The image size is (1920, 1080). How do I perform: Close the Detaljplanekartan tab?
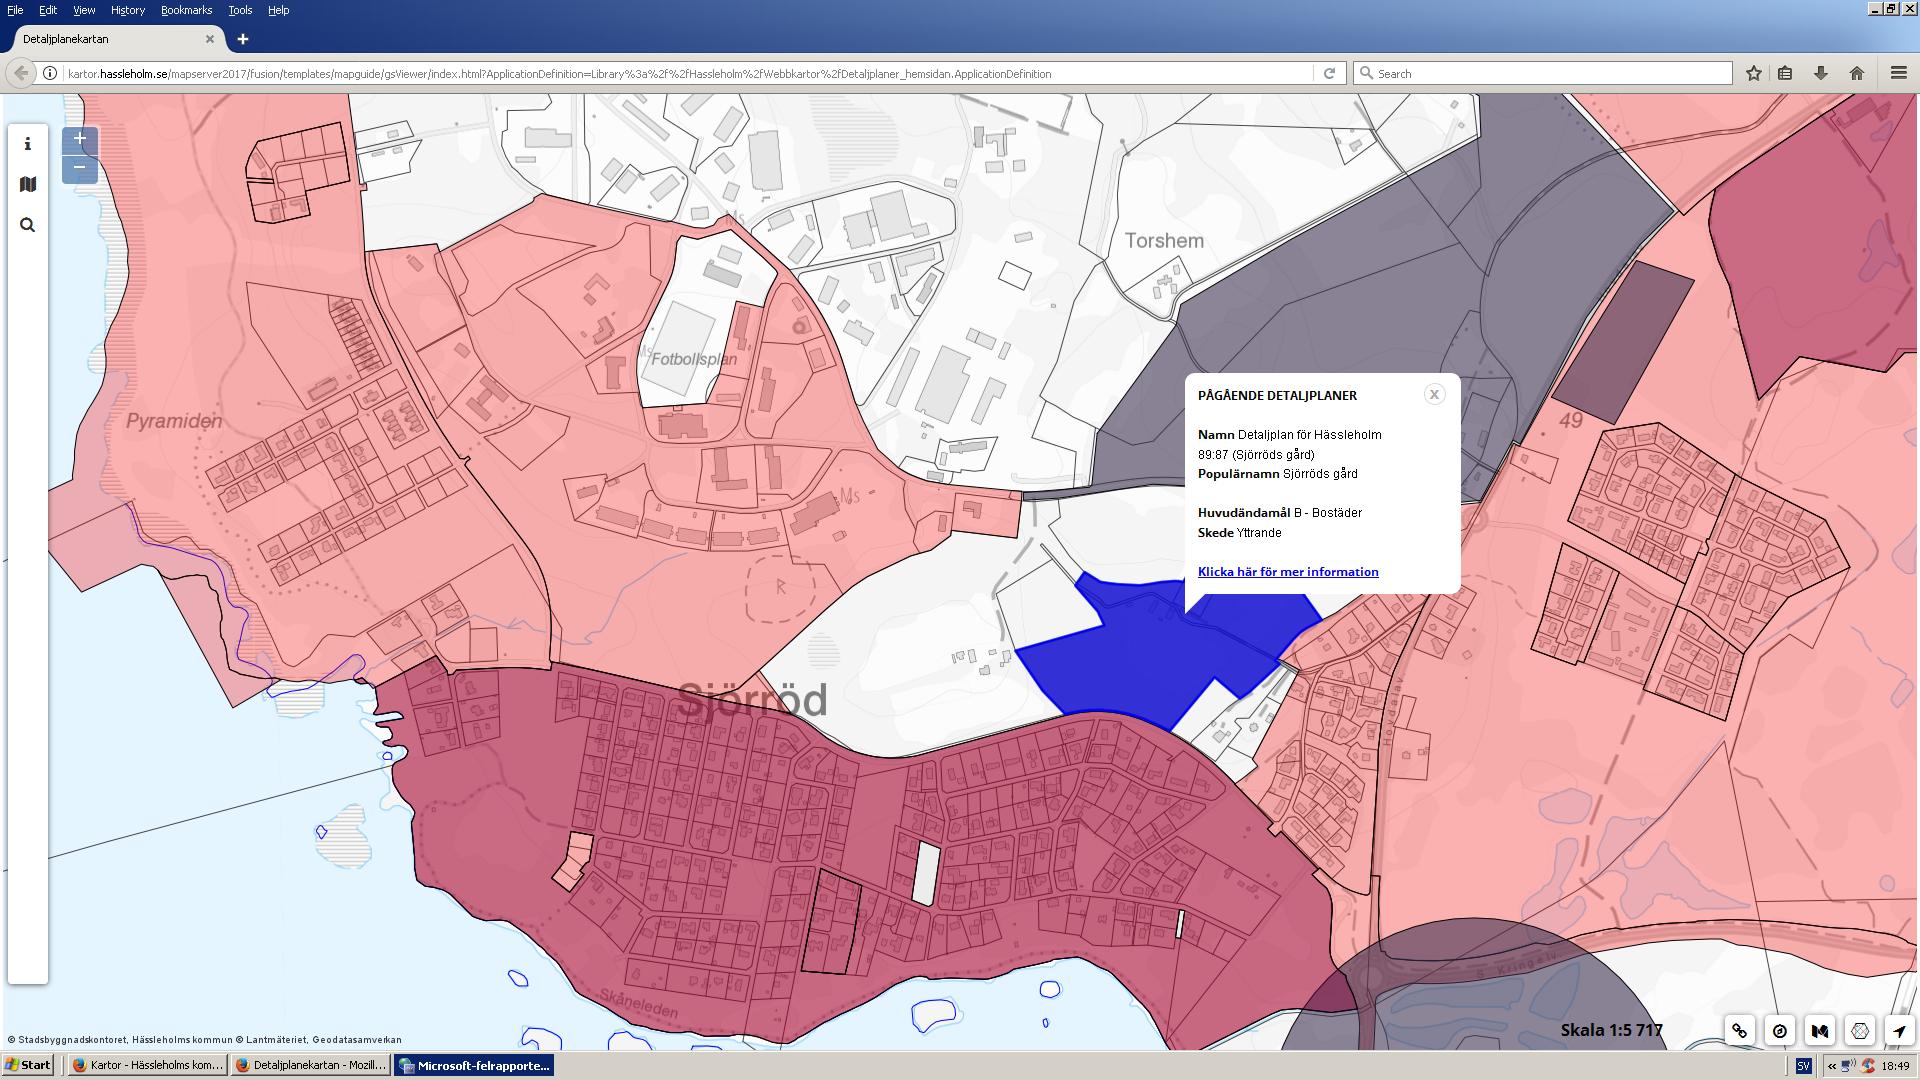point(210,39)
